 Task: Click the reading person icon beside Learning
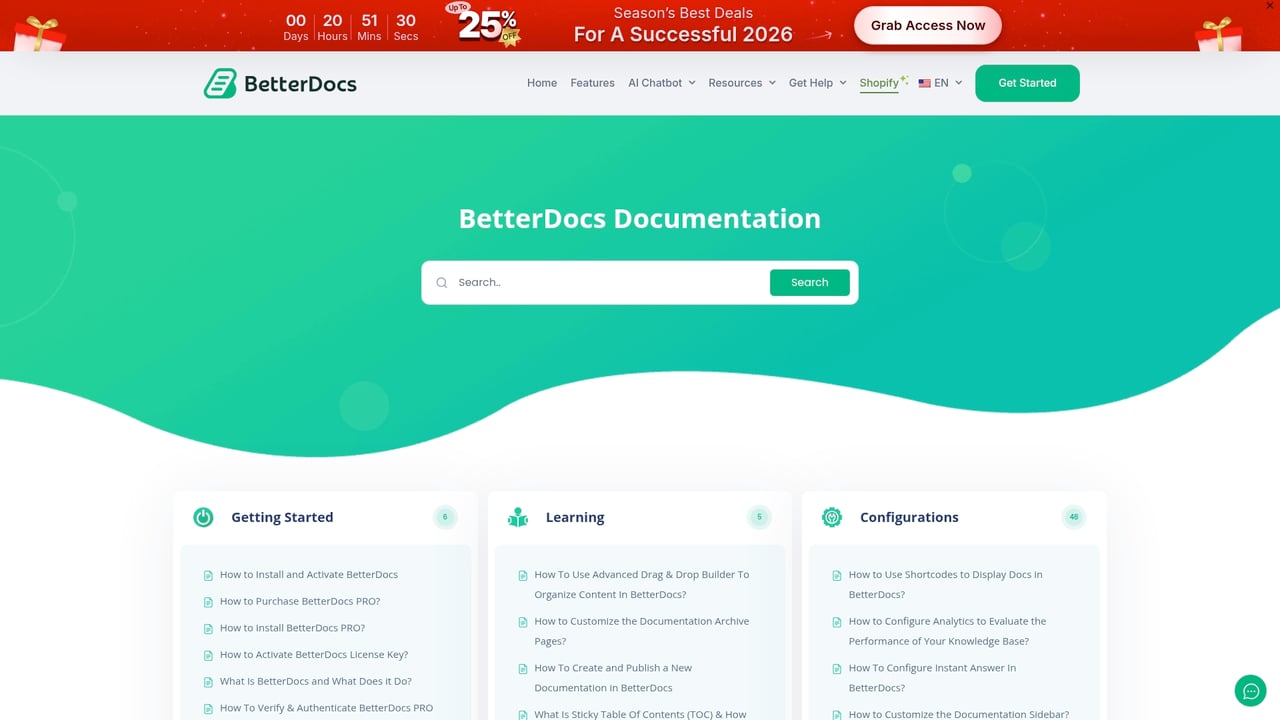click(517, 517)
